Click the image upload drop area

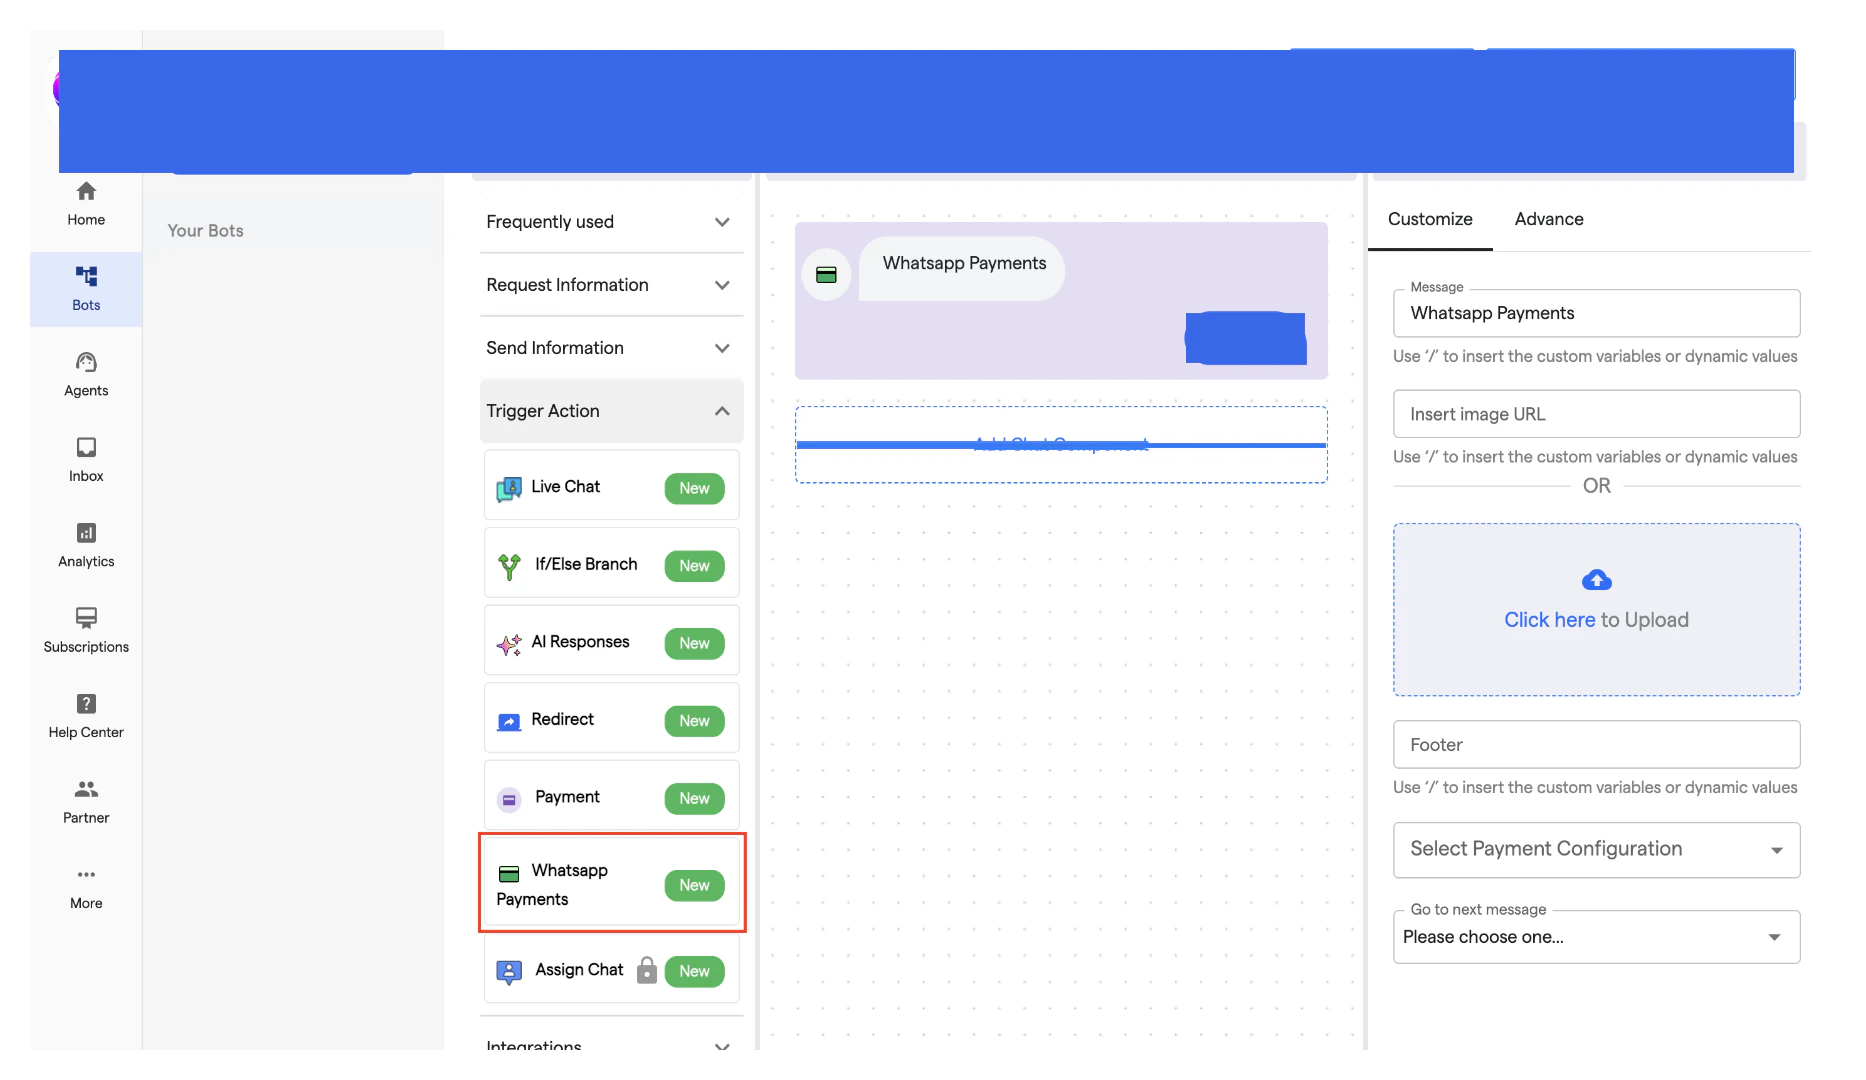pyautogui.click(x=1596, y=609)
